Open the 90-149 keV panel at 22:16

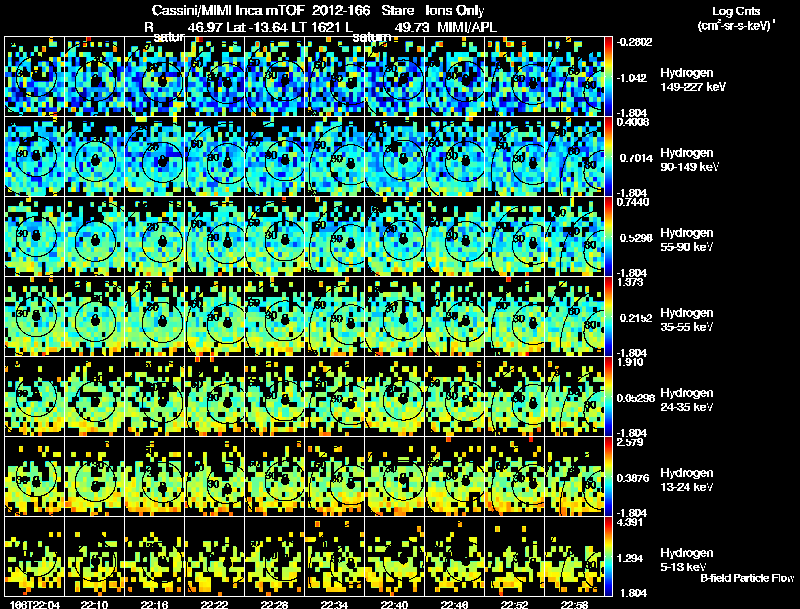pos(155,156)
